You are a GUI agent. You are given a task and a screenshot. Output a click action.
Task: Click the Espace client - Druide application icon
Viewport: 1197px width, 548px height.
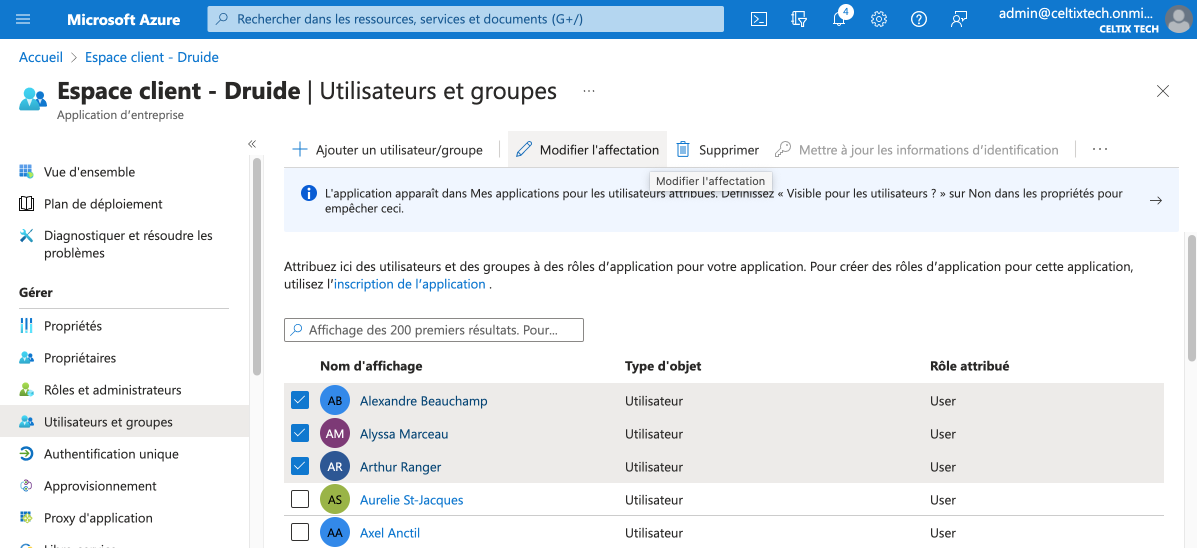tap(33, 99)
